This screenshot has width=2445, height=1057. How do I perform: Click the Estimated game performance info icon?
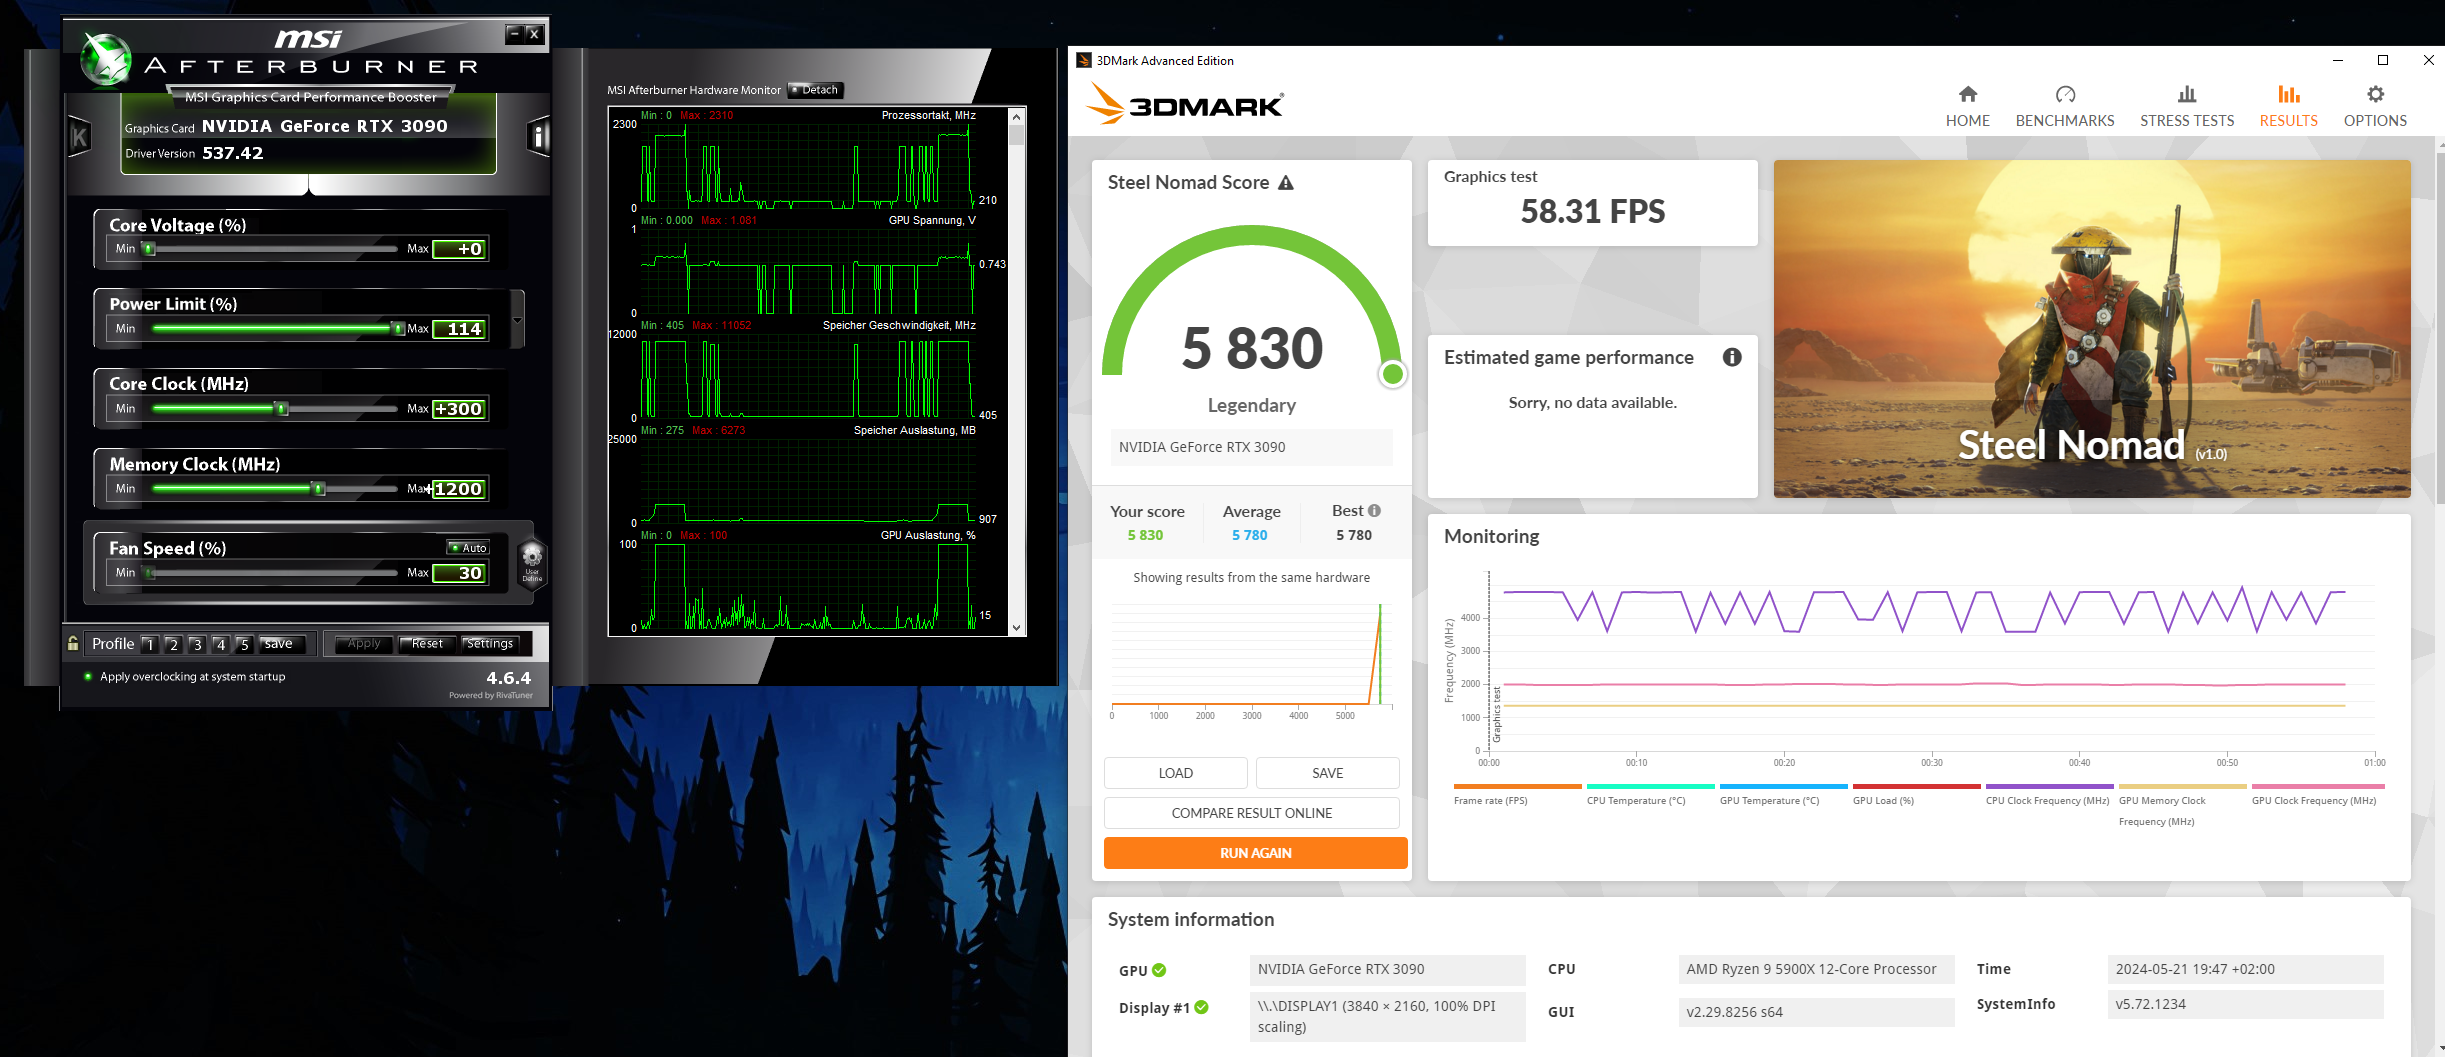click(x=1732, y=357)
